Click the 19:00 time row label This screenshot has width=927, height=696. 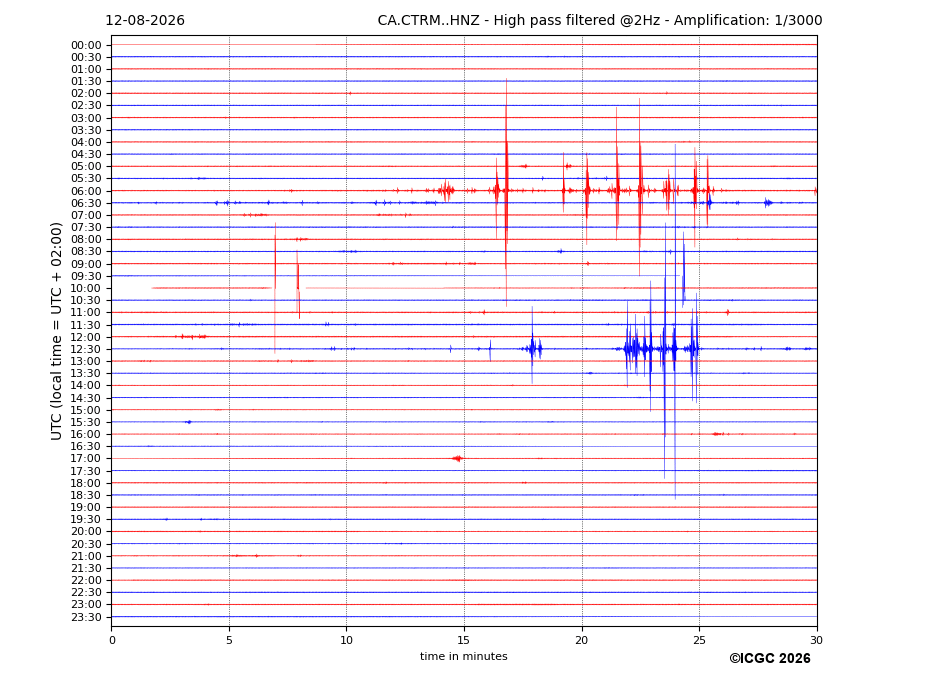(x=86, y=507)
